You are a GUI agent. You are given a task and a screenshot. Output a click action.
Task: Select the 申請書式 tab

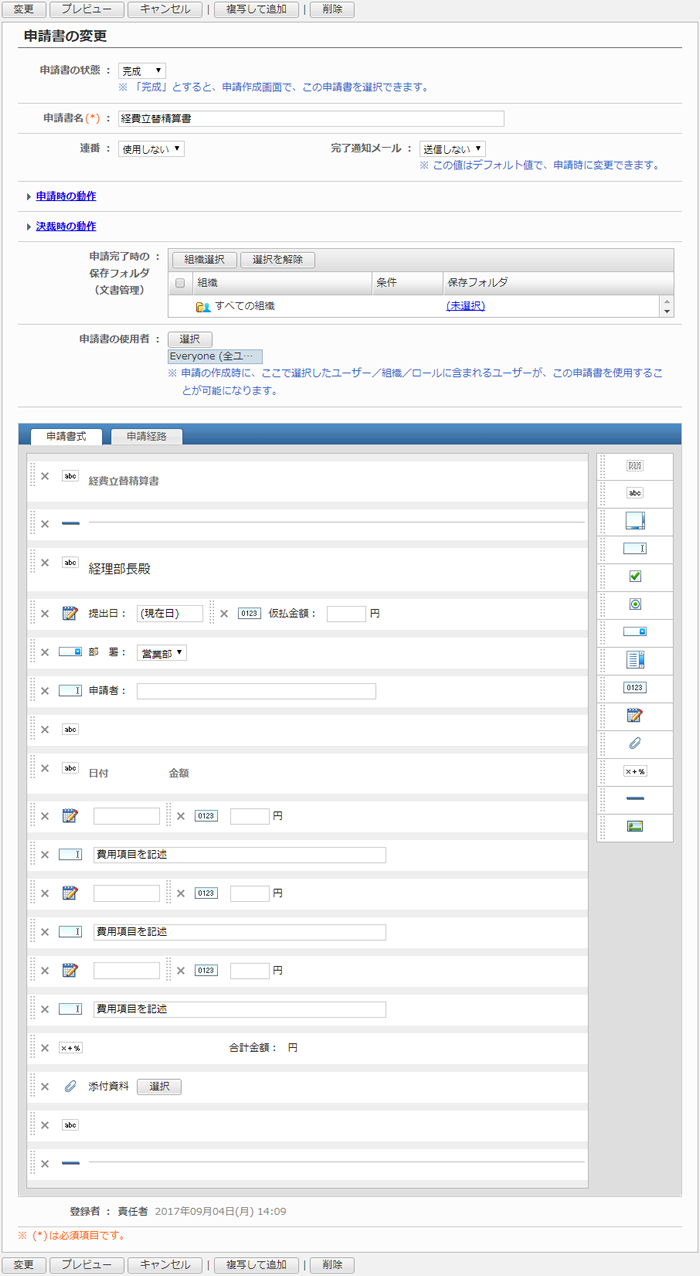(x=66, y=436)
